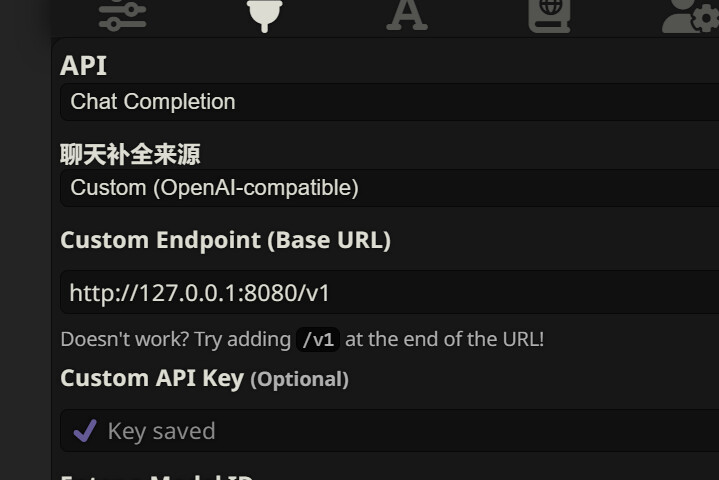Open Advanced Formatting letter A icon
This screenshot has height=480, width=719.
[407, 14]
